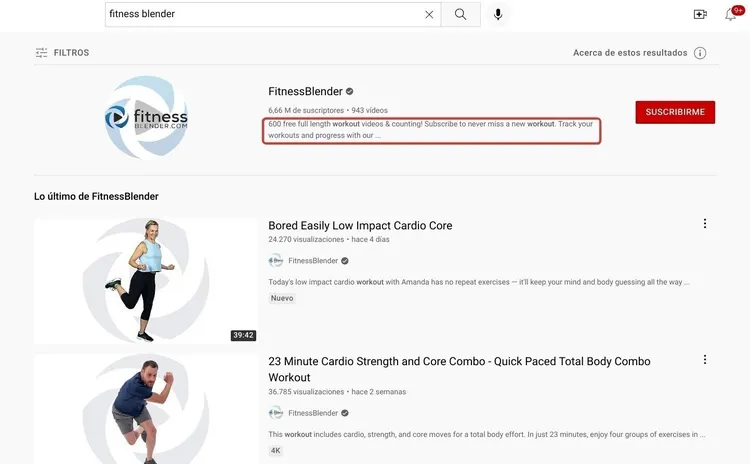Click the magnifying glass search button

click(461, 14)
